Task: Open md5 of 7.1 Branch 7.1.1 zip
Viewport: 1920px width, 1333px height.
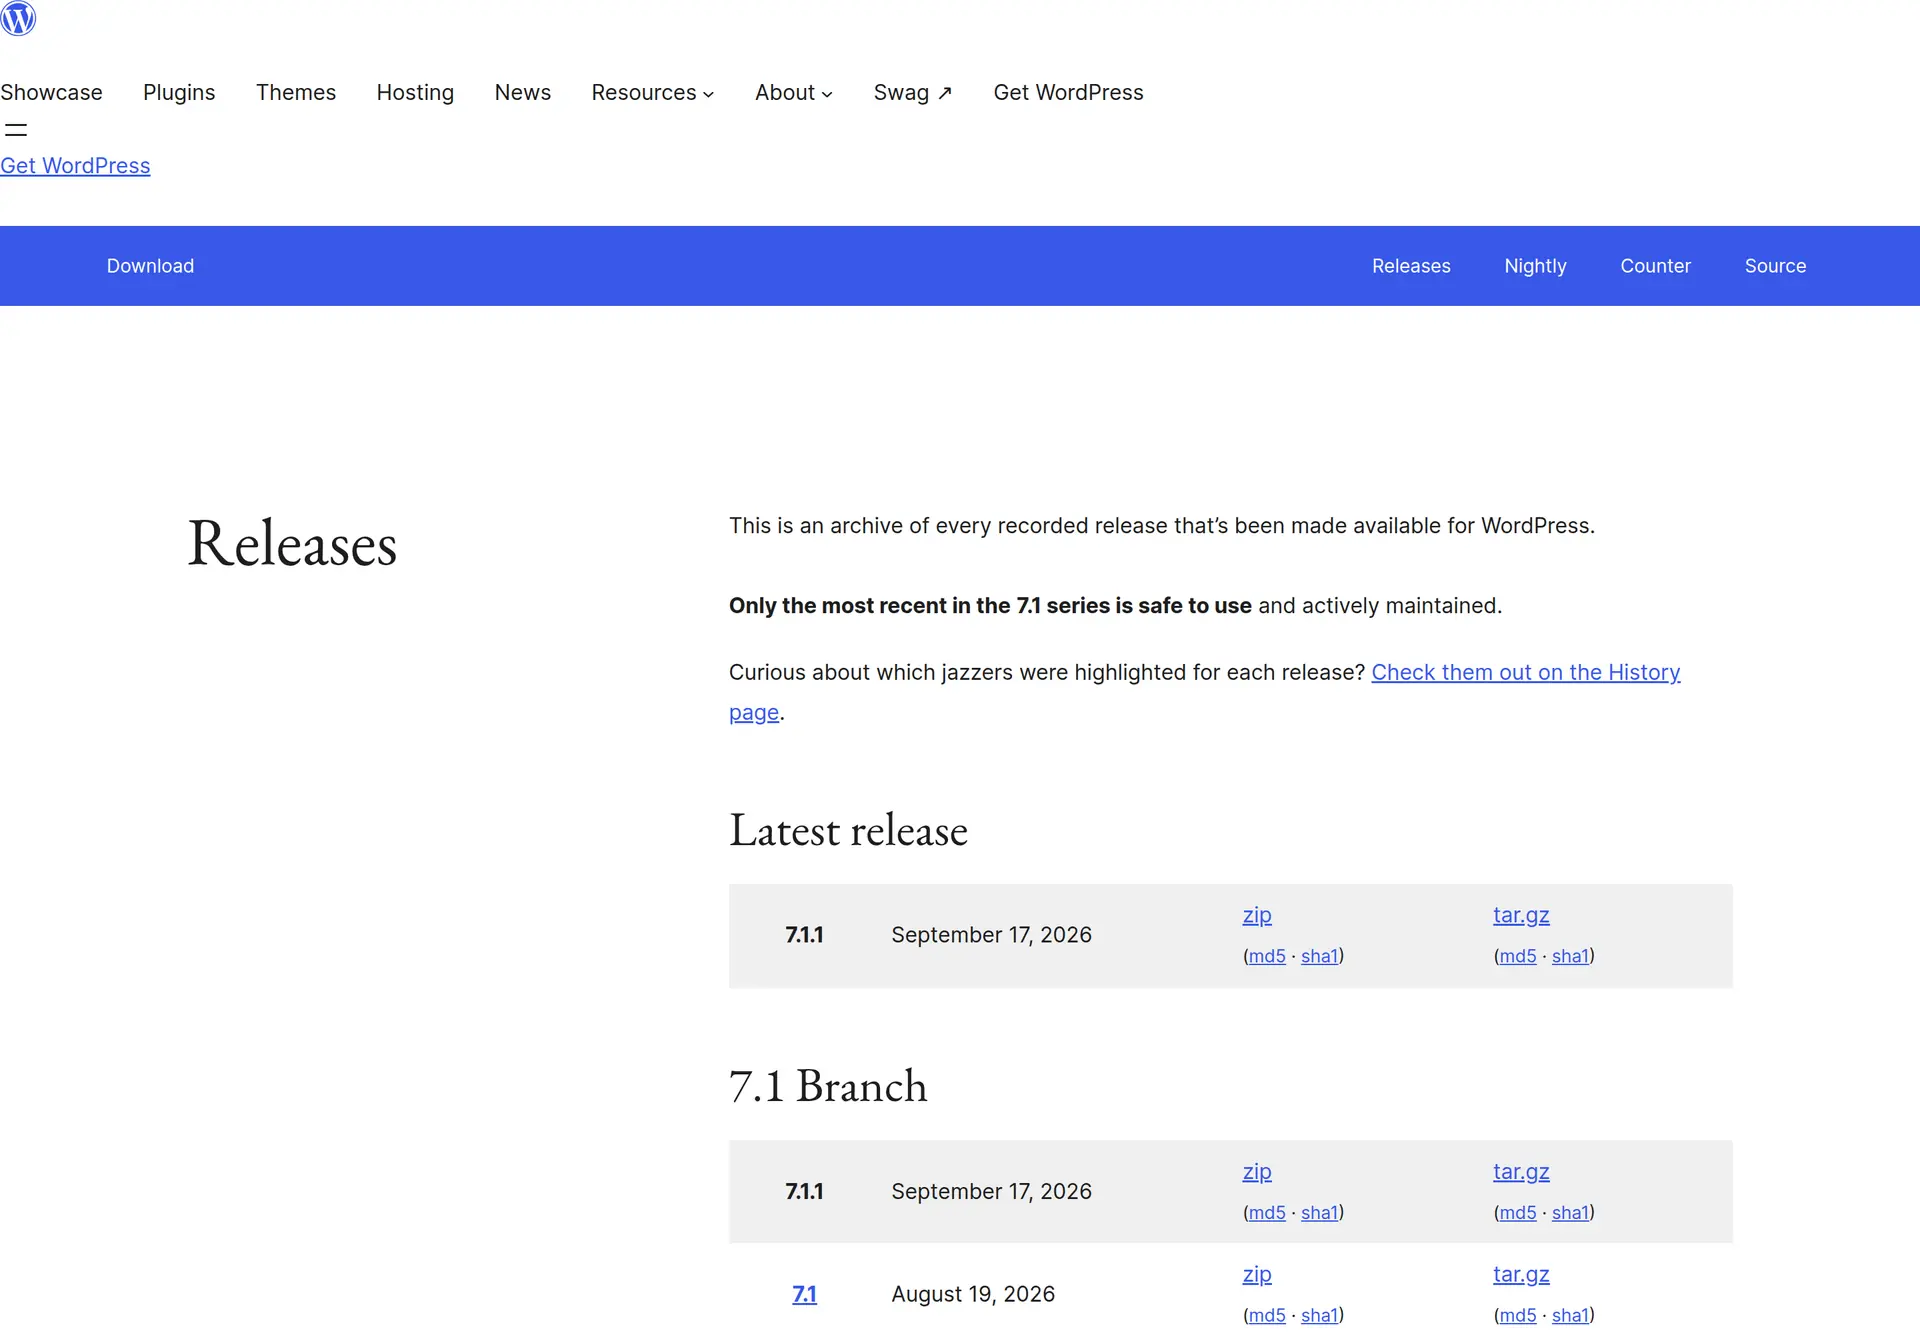Action: click(x=1267, y=1213)
